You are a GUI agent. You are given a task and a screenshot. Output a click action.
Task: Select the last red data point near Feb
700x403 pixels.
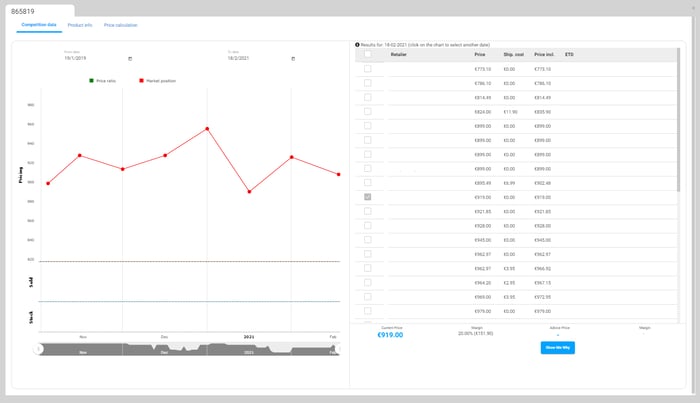click(x=338, y=174)
